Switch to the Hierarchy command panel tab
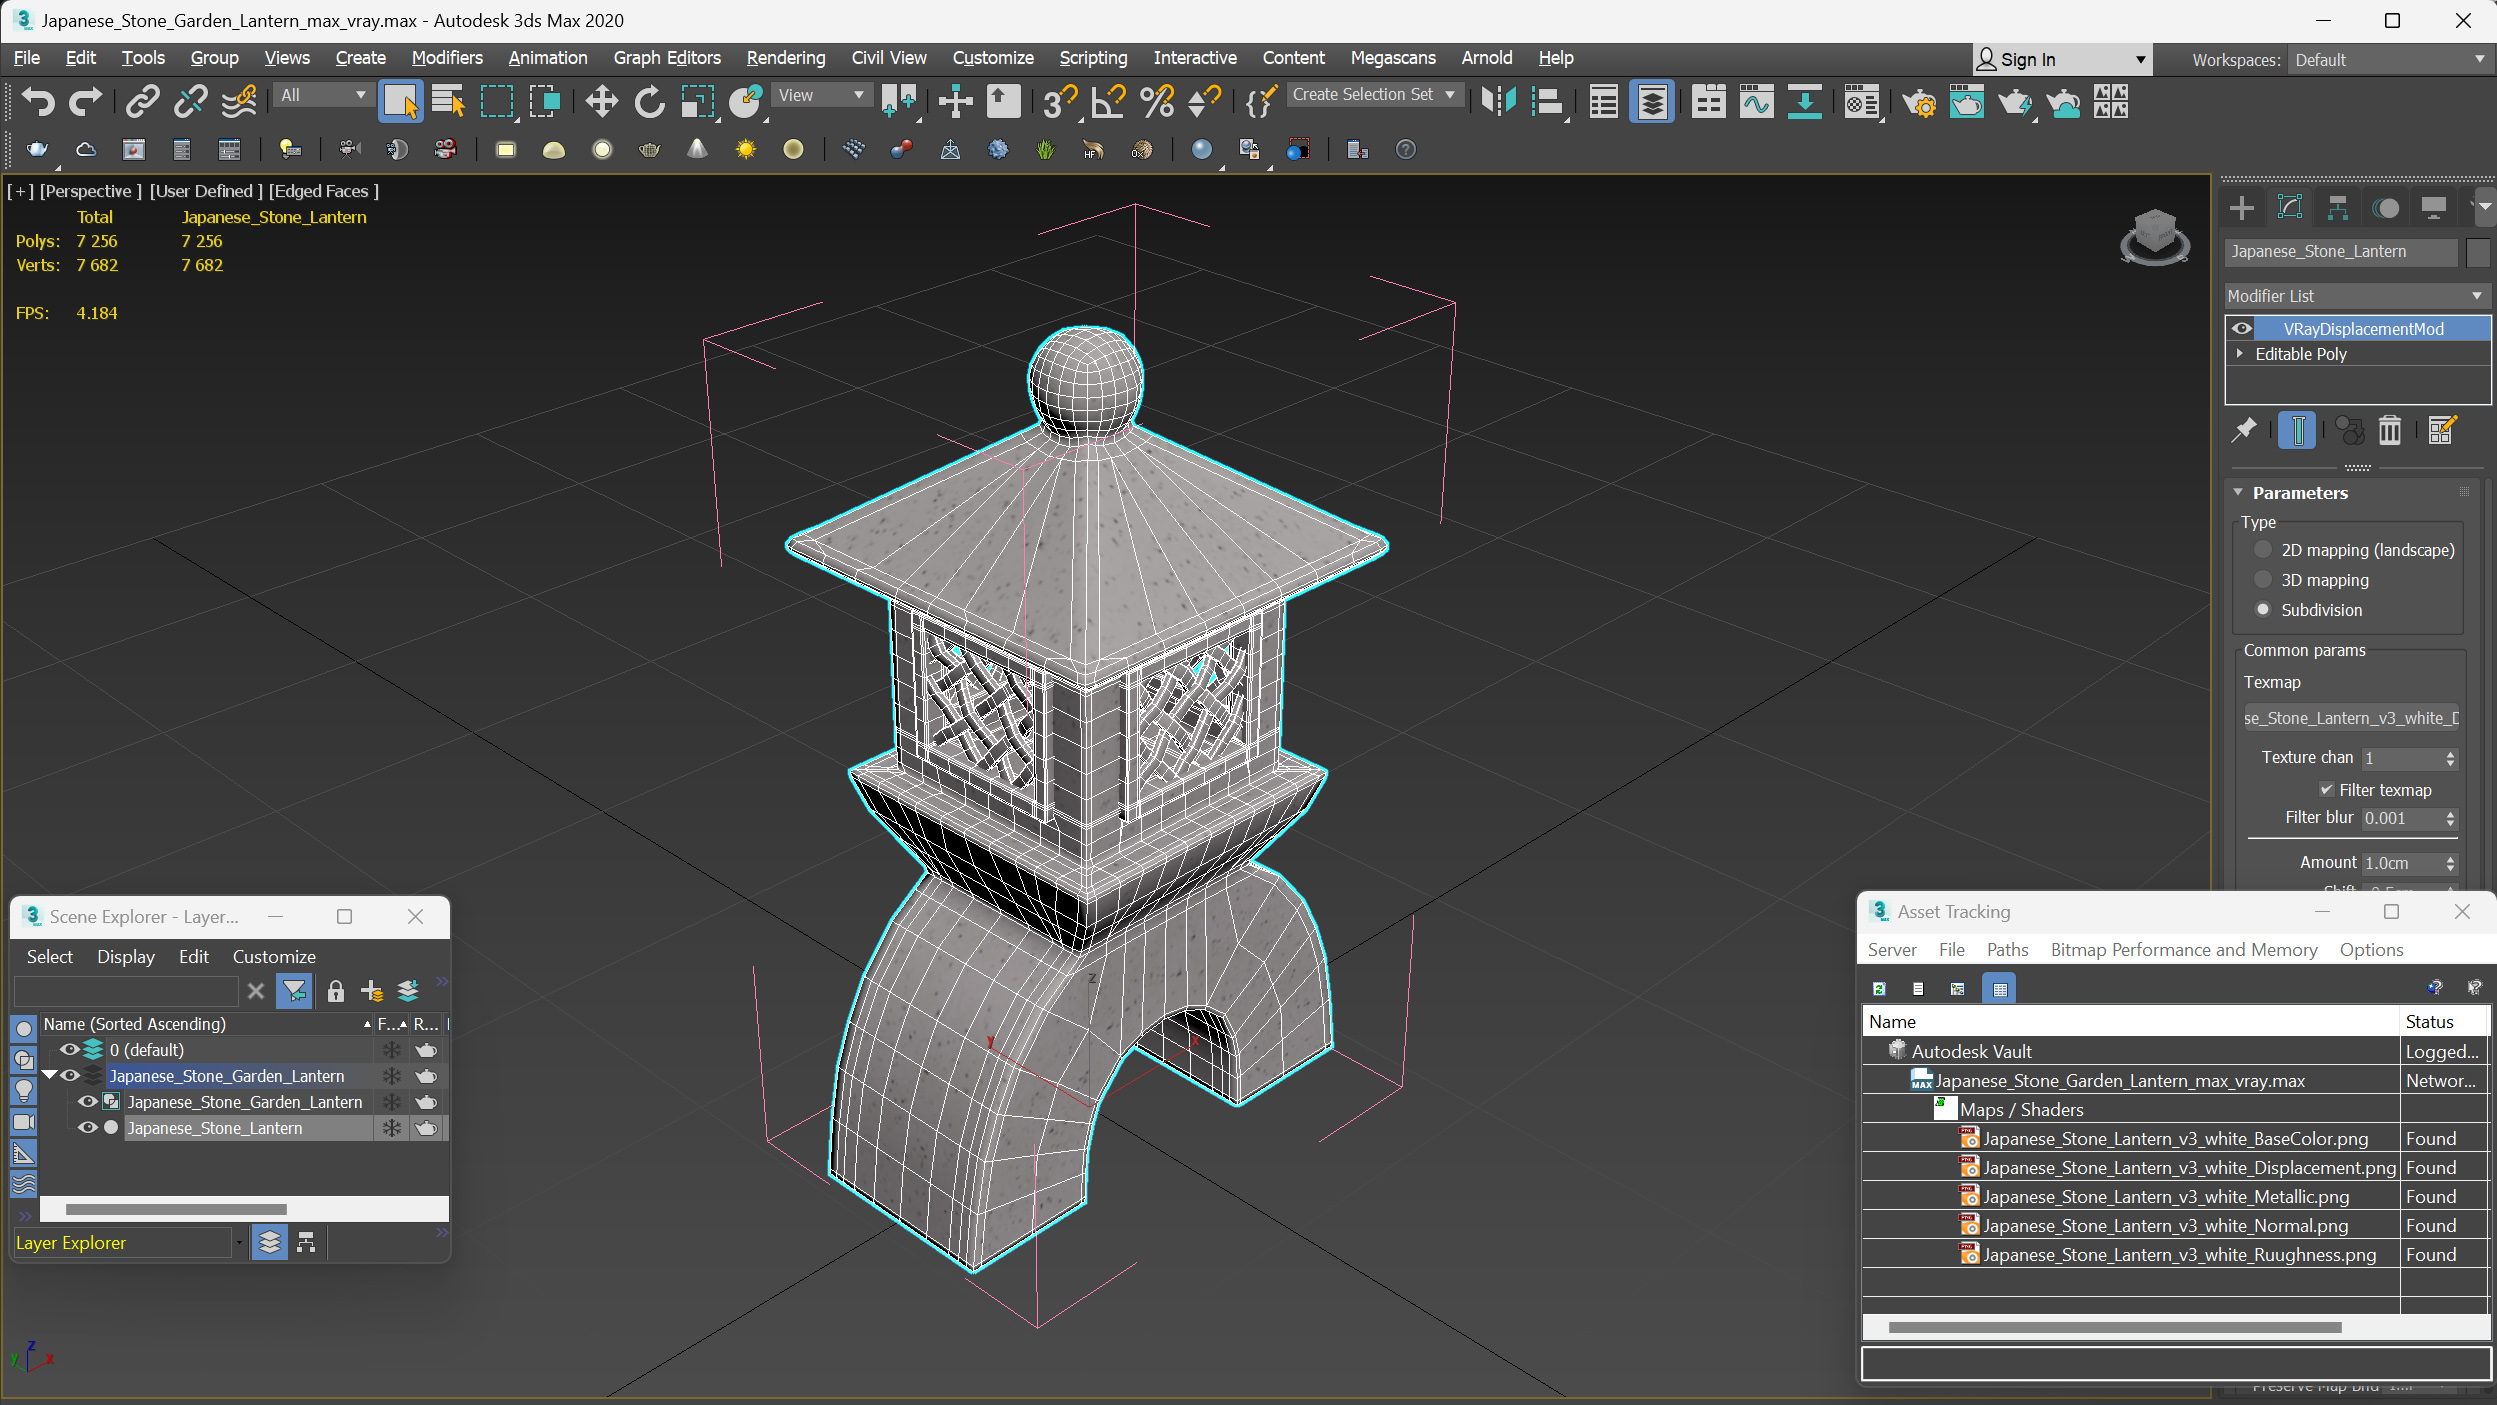Image resolution: width=2497 pixels, height=1405 pixels. click(x=2338, y=208)
